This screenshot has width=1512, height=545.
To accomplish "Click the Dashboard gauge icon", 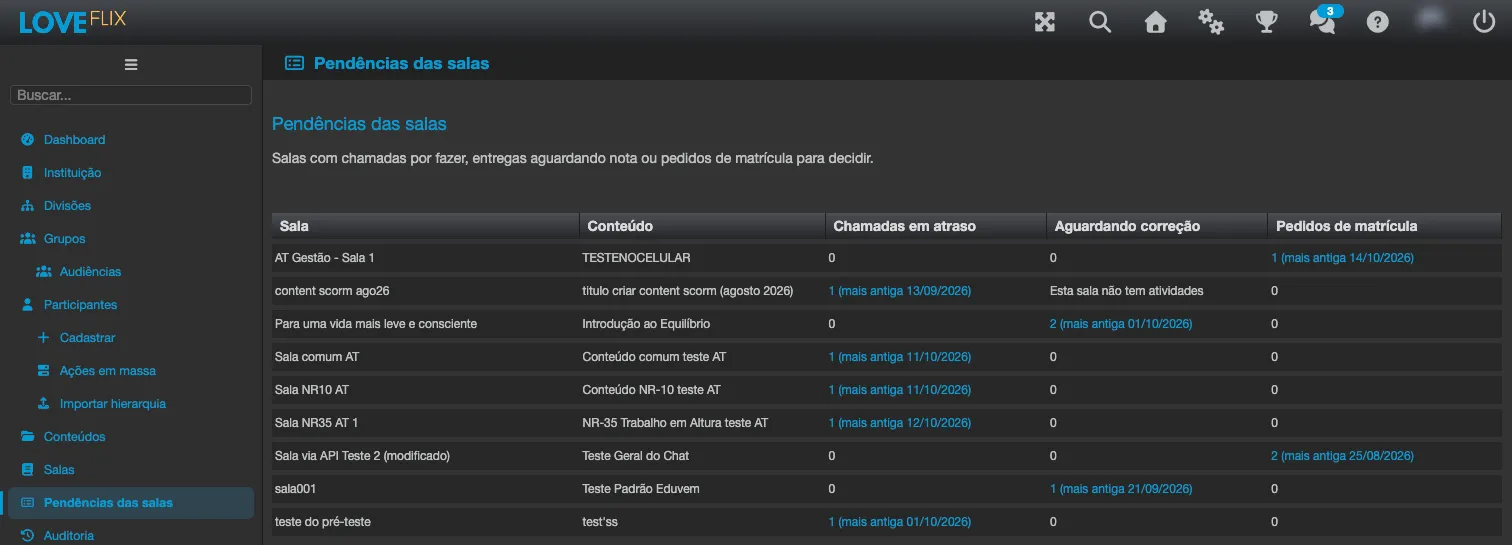I will pyautogui.click(x=28, y=139).
